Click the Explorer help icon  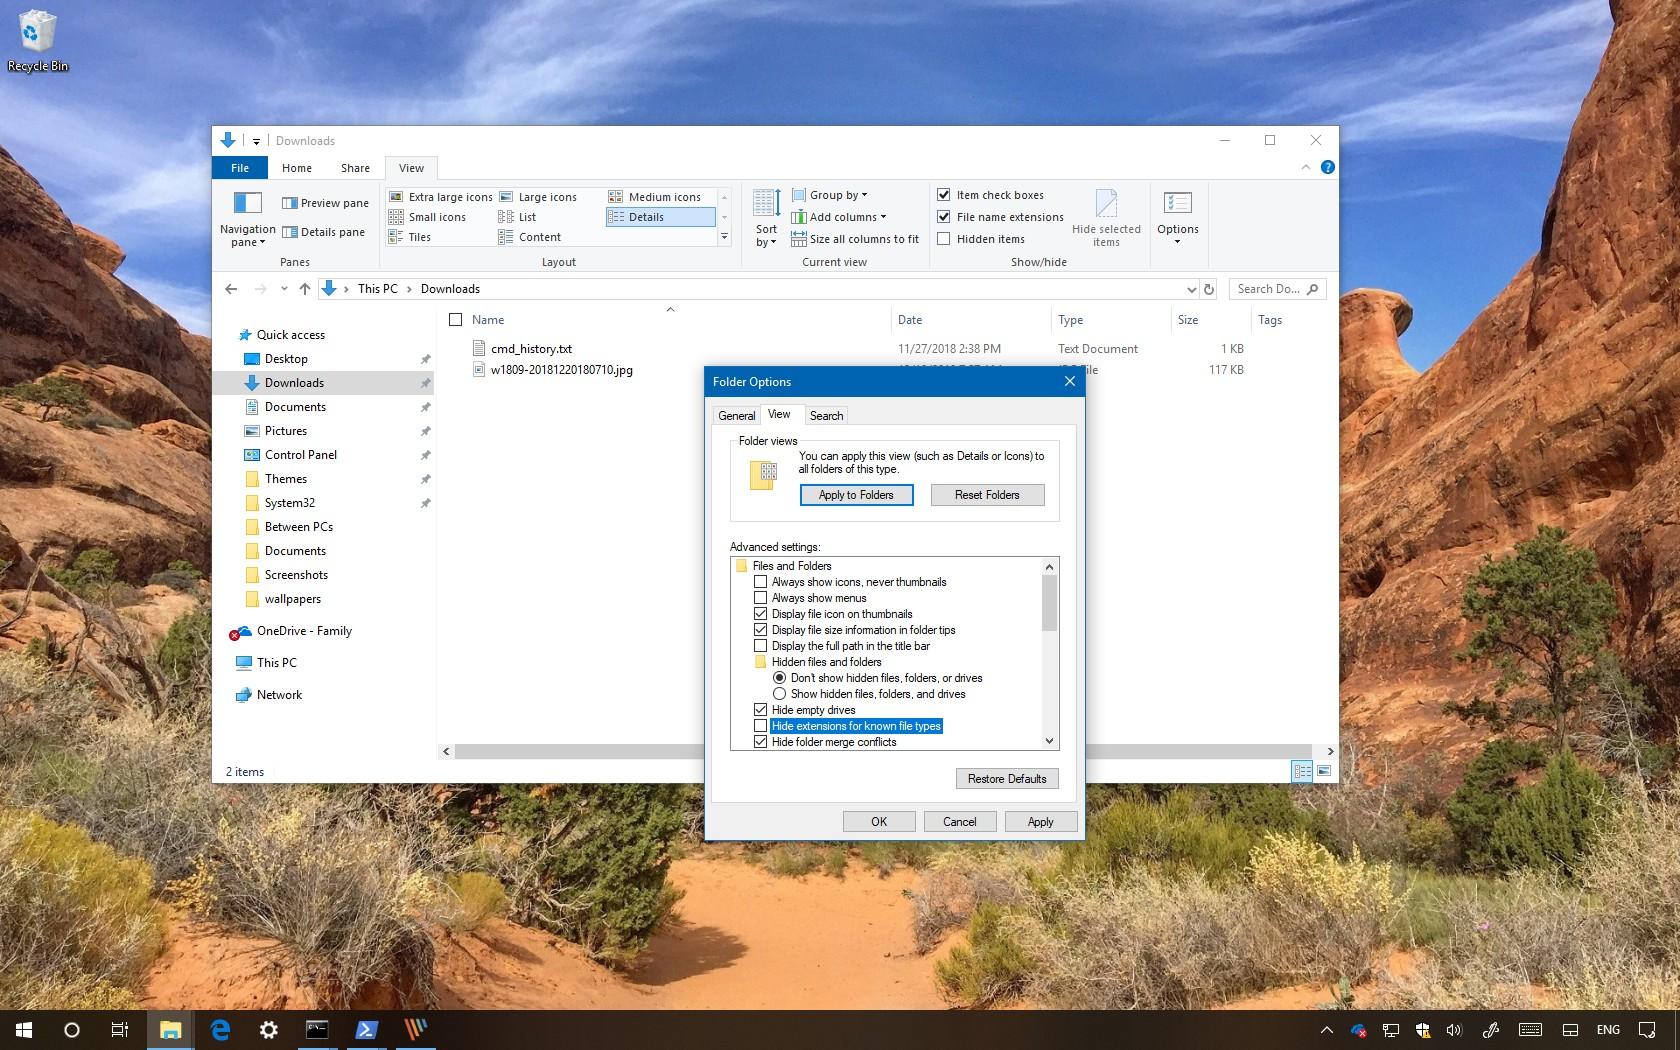point(1328,168)
